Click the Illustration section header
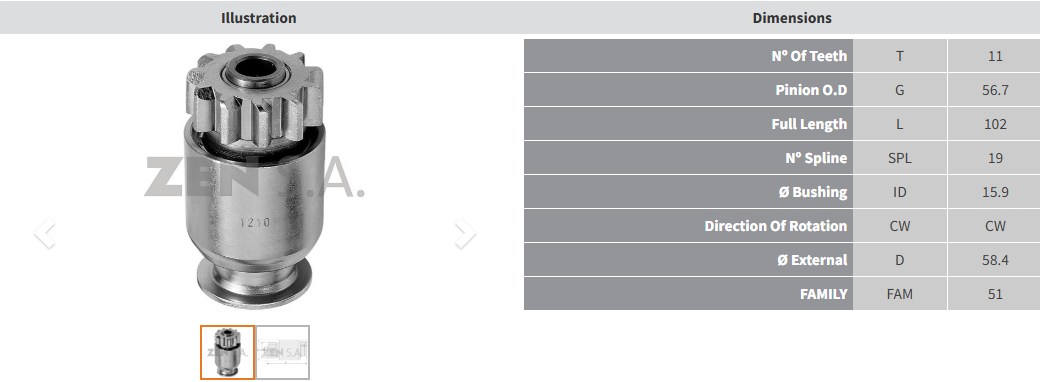This screenshot has height=382, width=1040. pyautogui.click(x=259, y=18)
